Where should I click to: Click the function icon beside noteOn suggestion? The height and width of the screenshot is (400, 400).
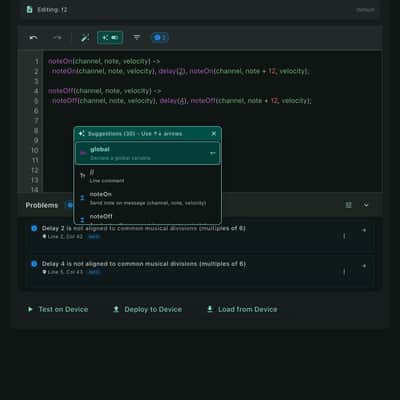pyautogui.click(x=82, y=198)
